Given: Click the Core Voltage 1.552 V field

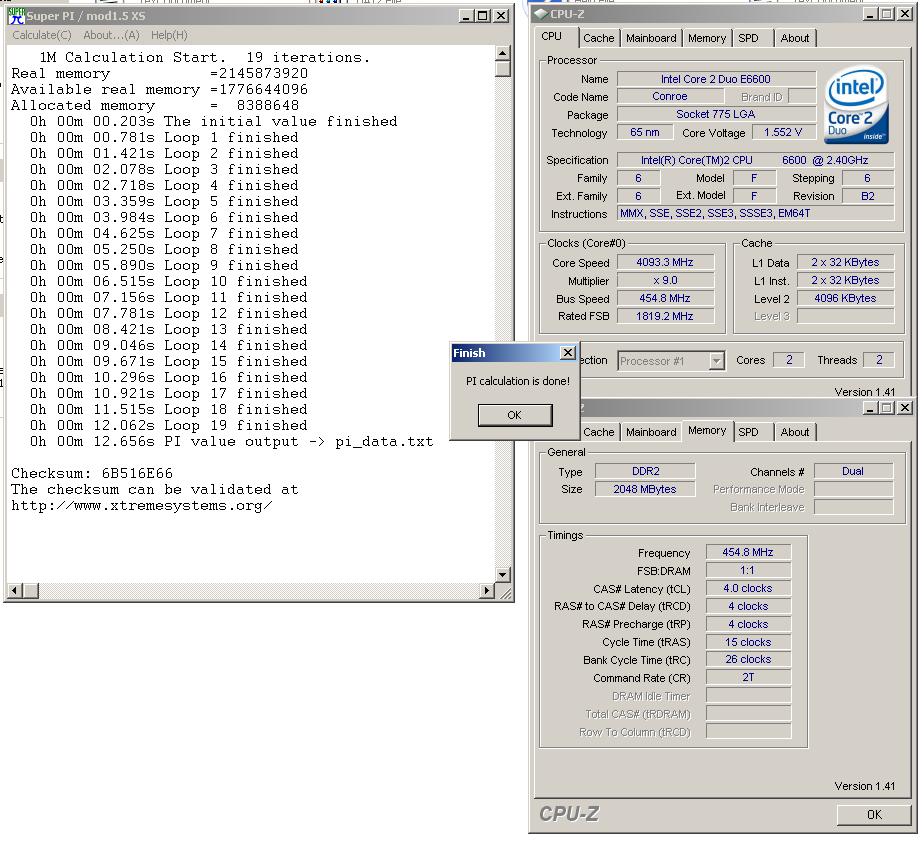Looking at the screenshot, I should (783, 133).
